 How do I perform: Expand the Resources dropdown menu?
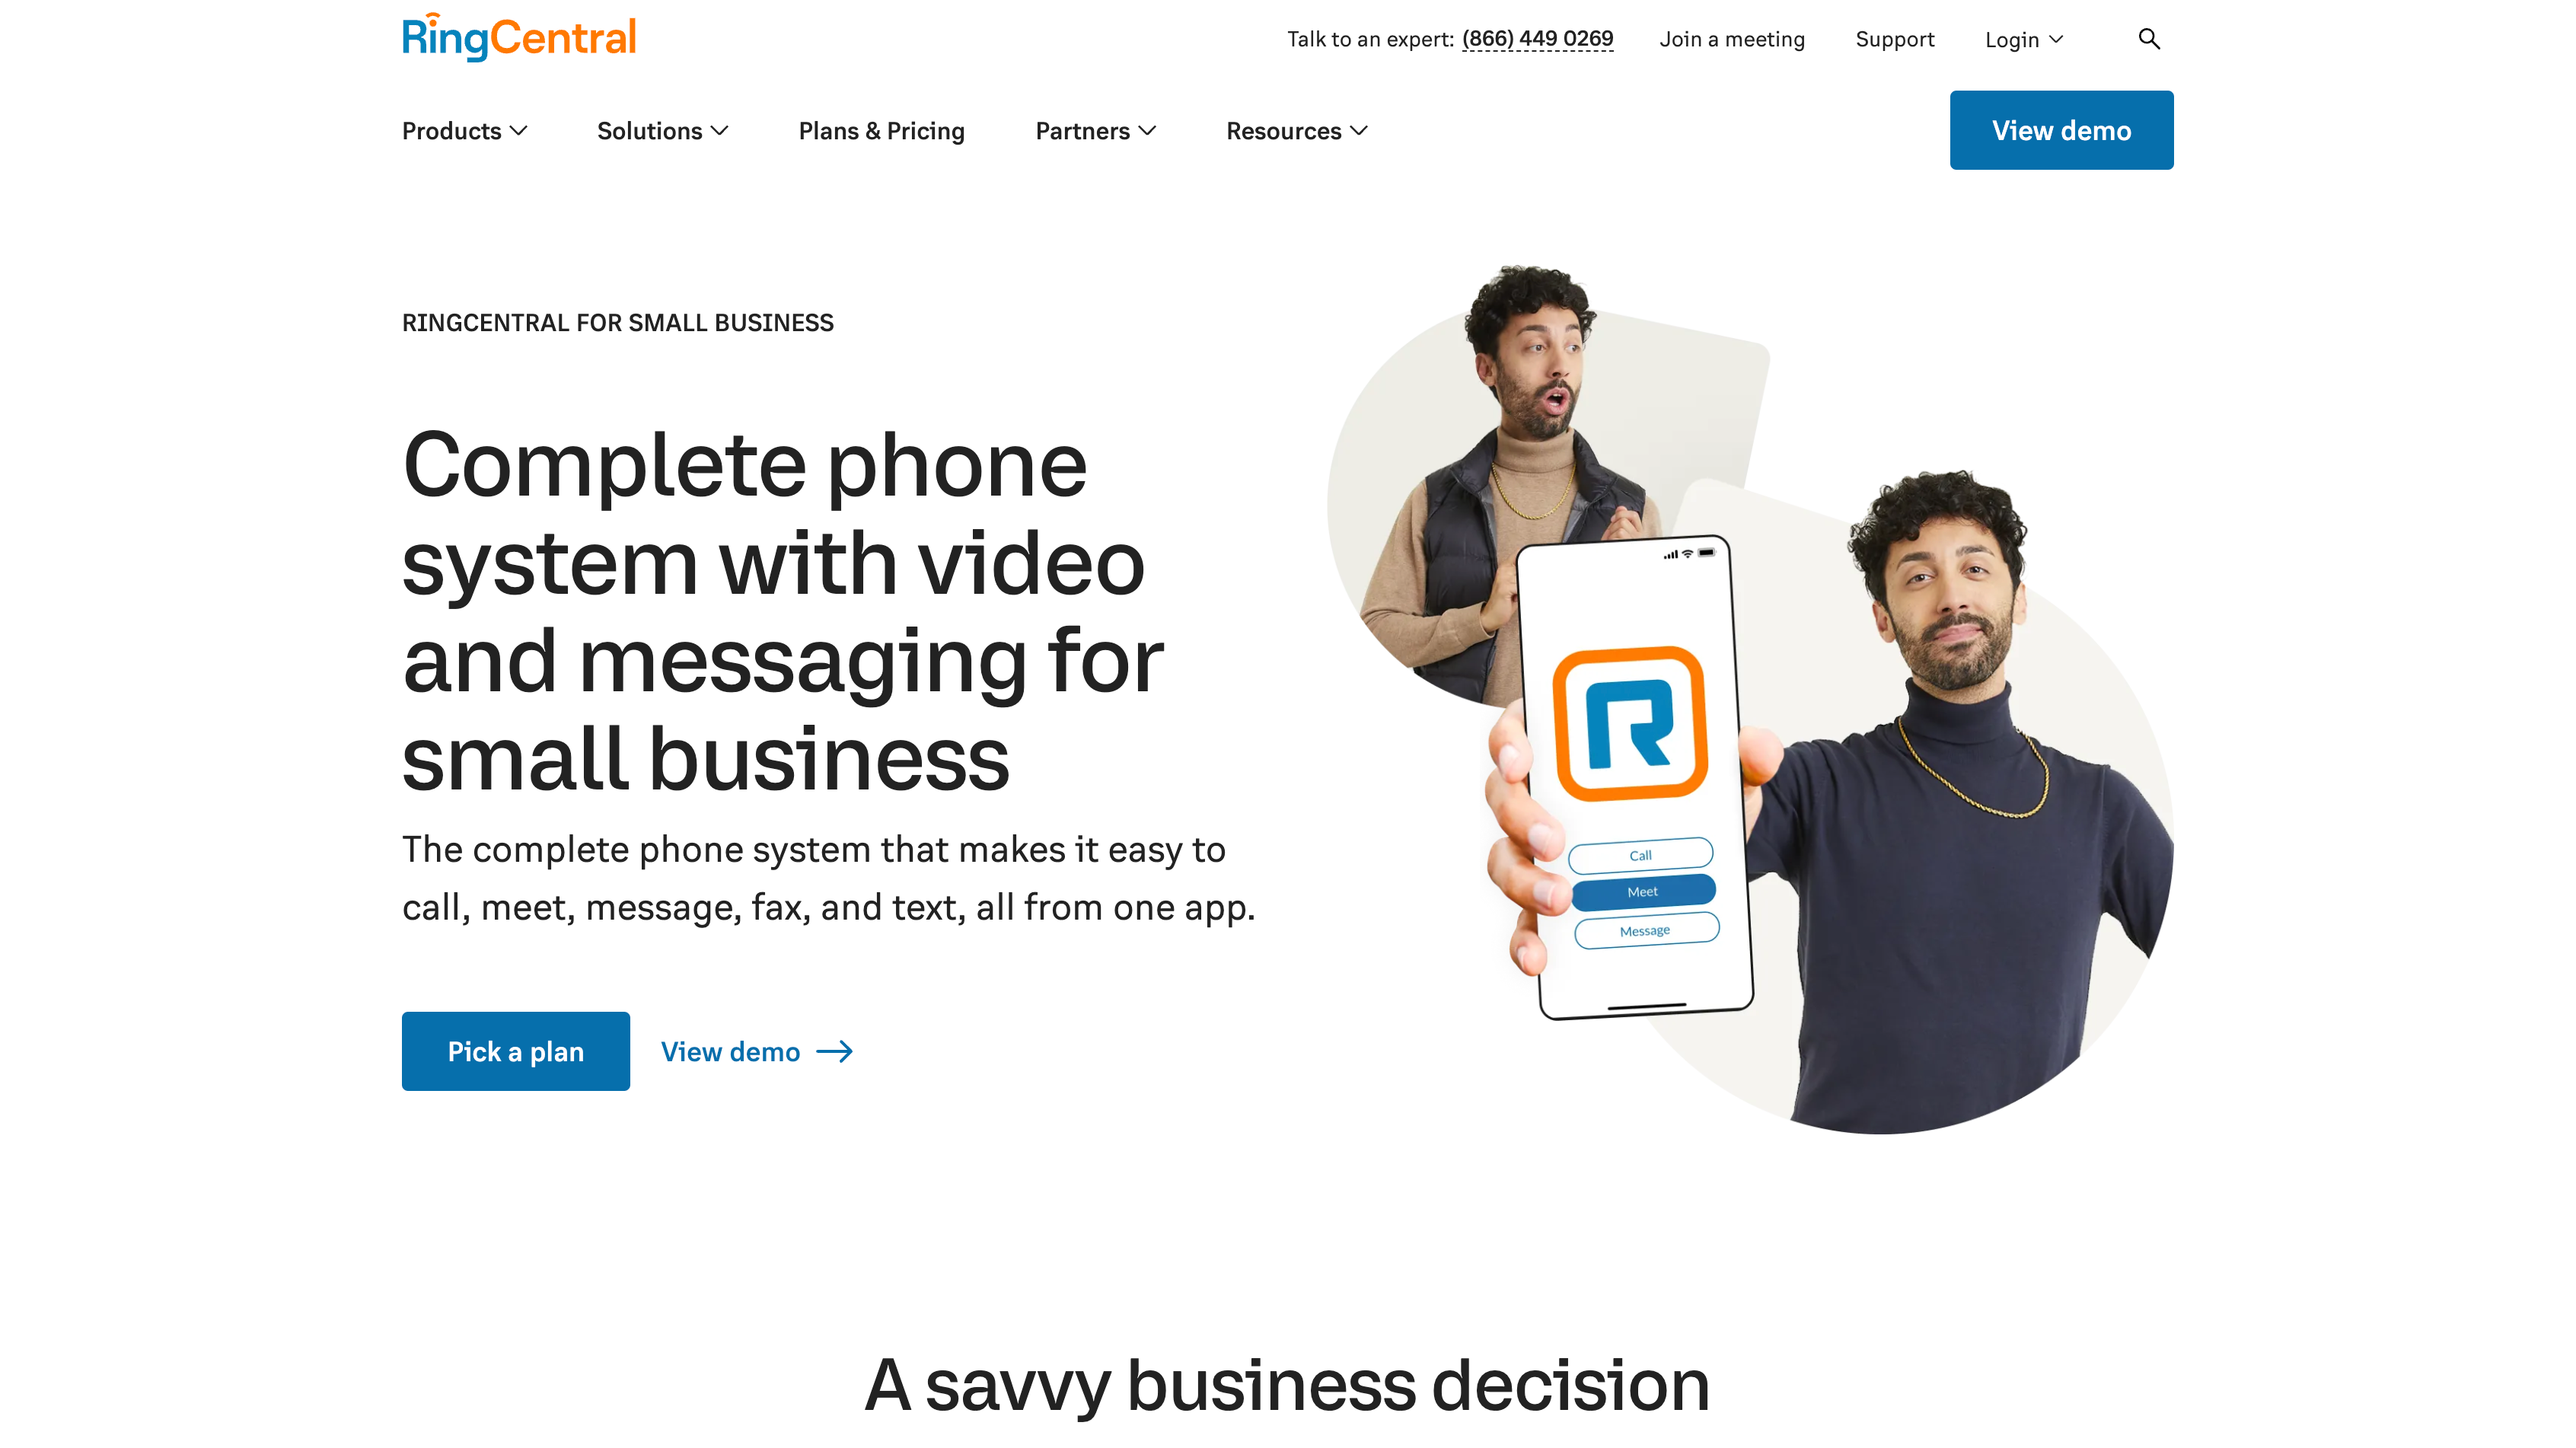[1297, 129]
